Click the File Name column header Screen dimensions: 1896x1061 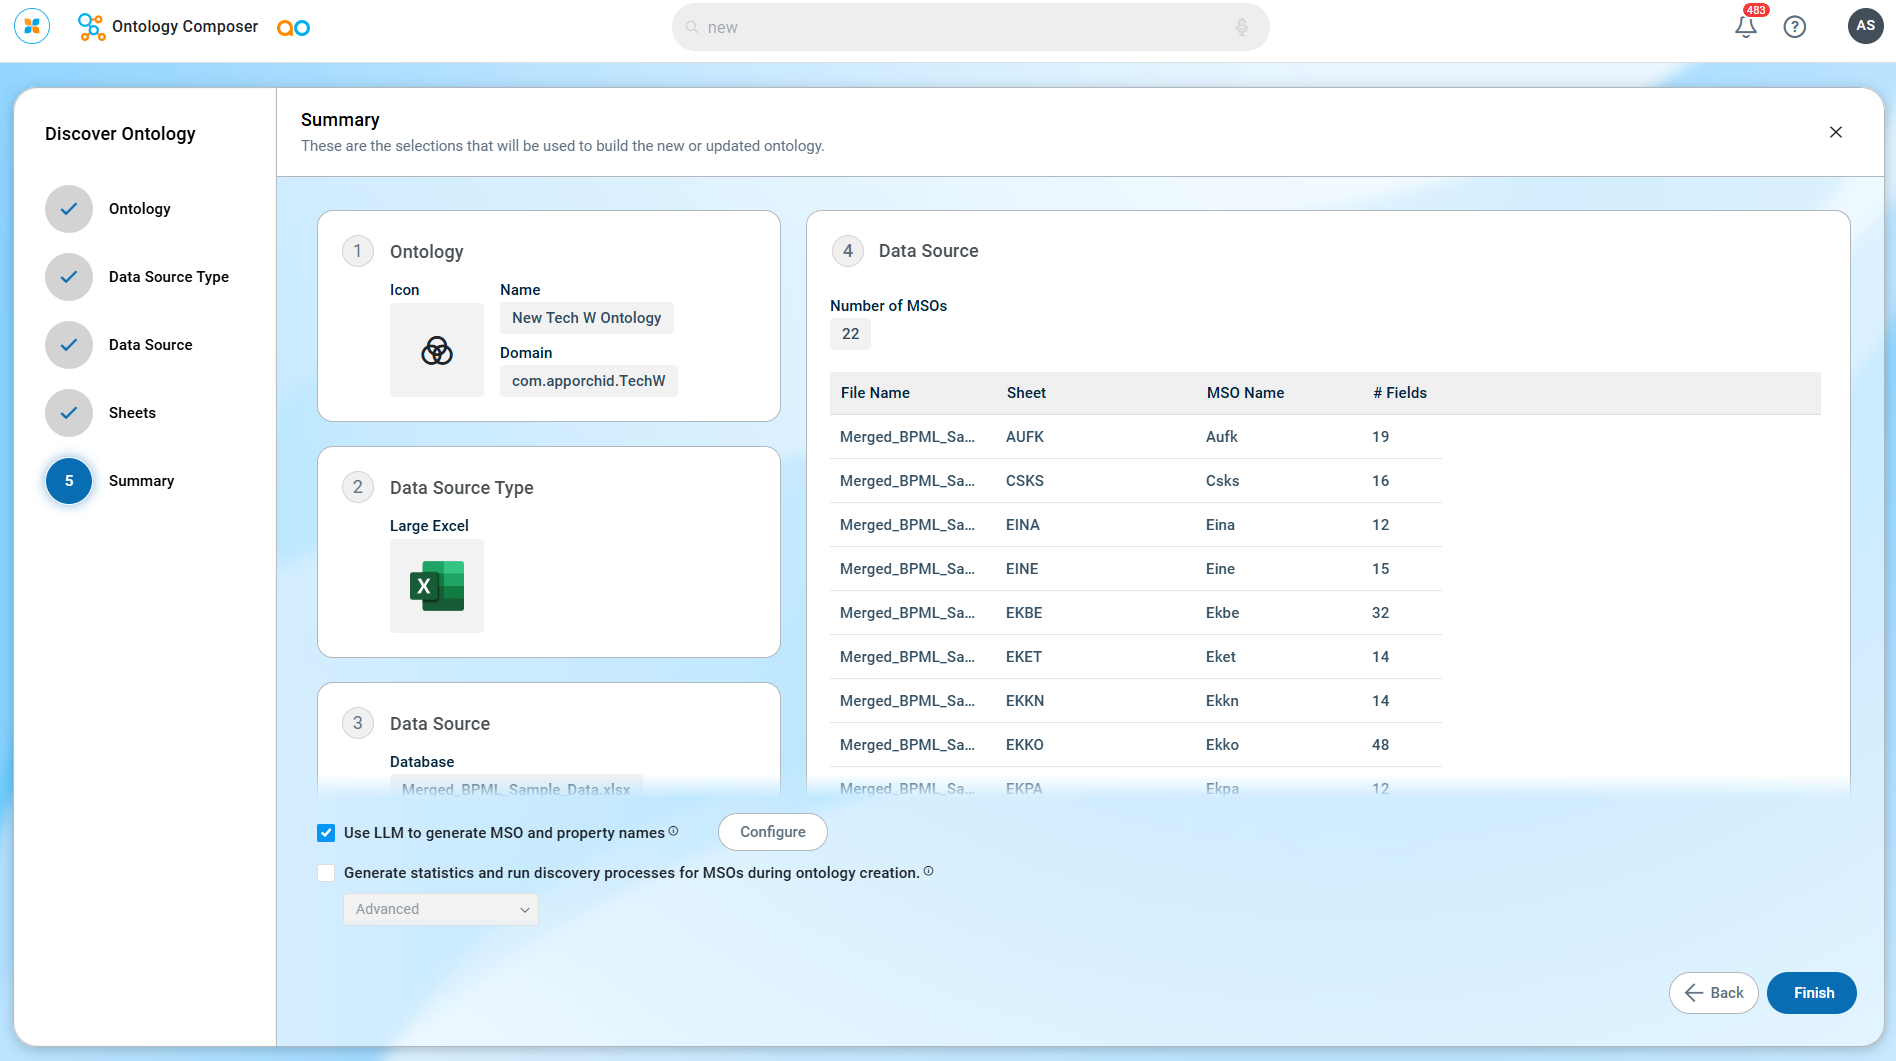[x=875, y=393]
